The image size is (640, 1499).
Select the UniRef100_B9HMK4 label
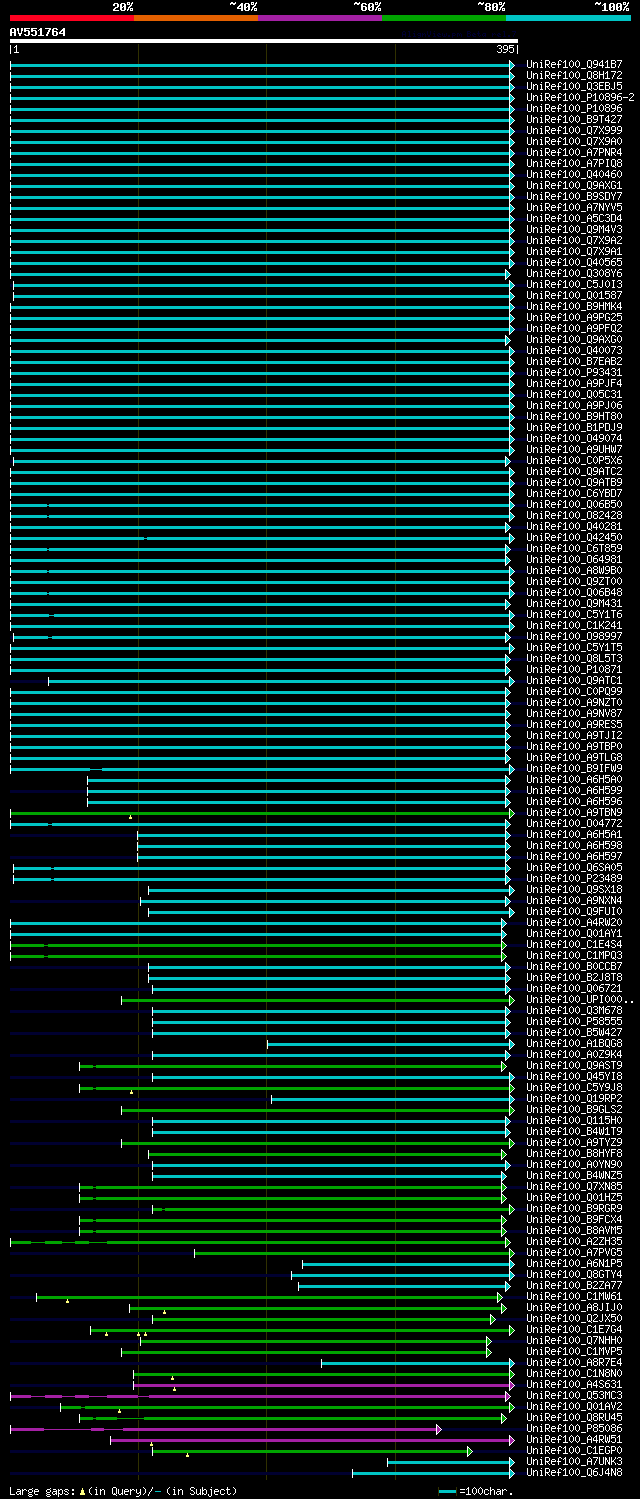tap(574, 306)
